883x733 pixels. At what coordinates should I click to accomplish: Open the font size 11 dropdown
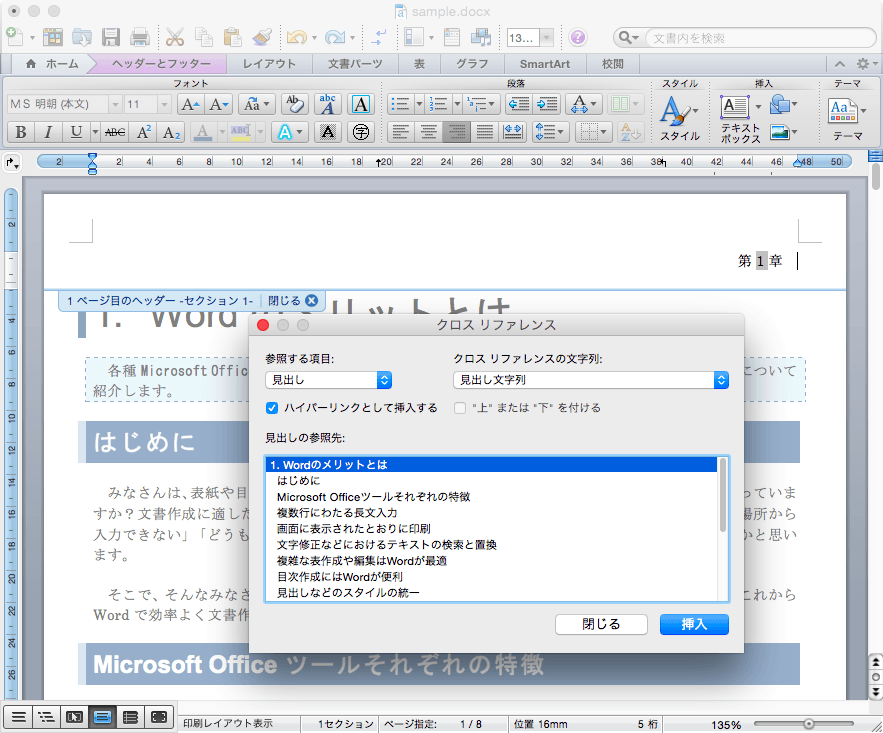click(164, 104)
